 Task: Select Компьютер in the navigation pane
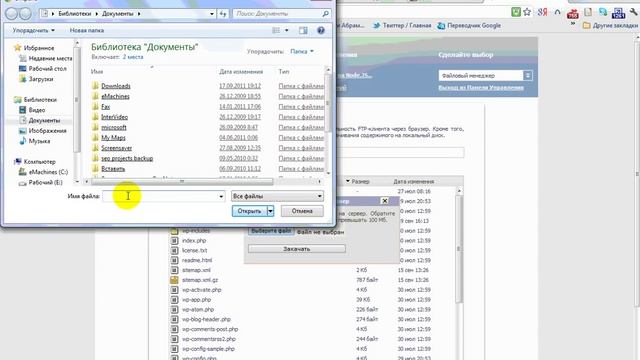coord(35,162)
